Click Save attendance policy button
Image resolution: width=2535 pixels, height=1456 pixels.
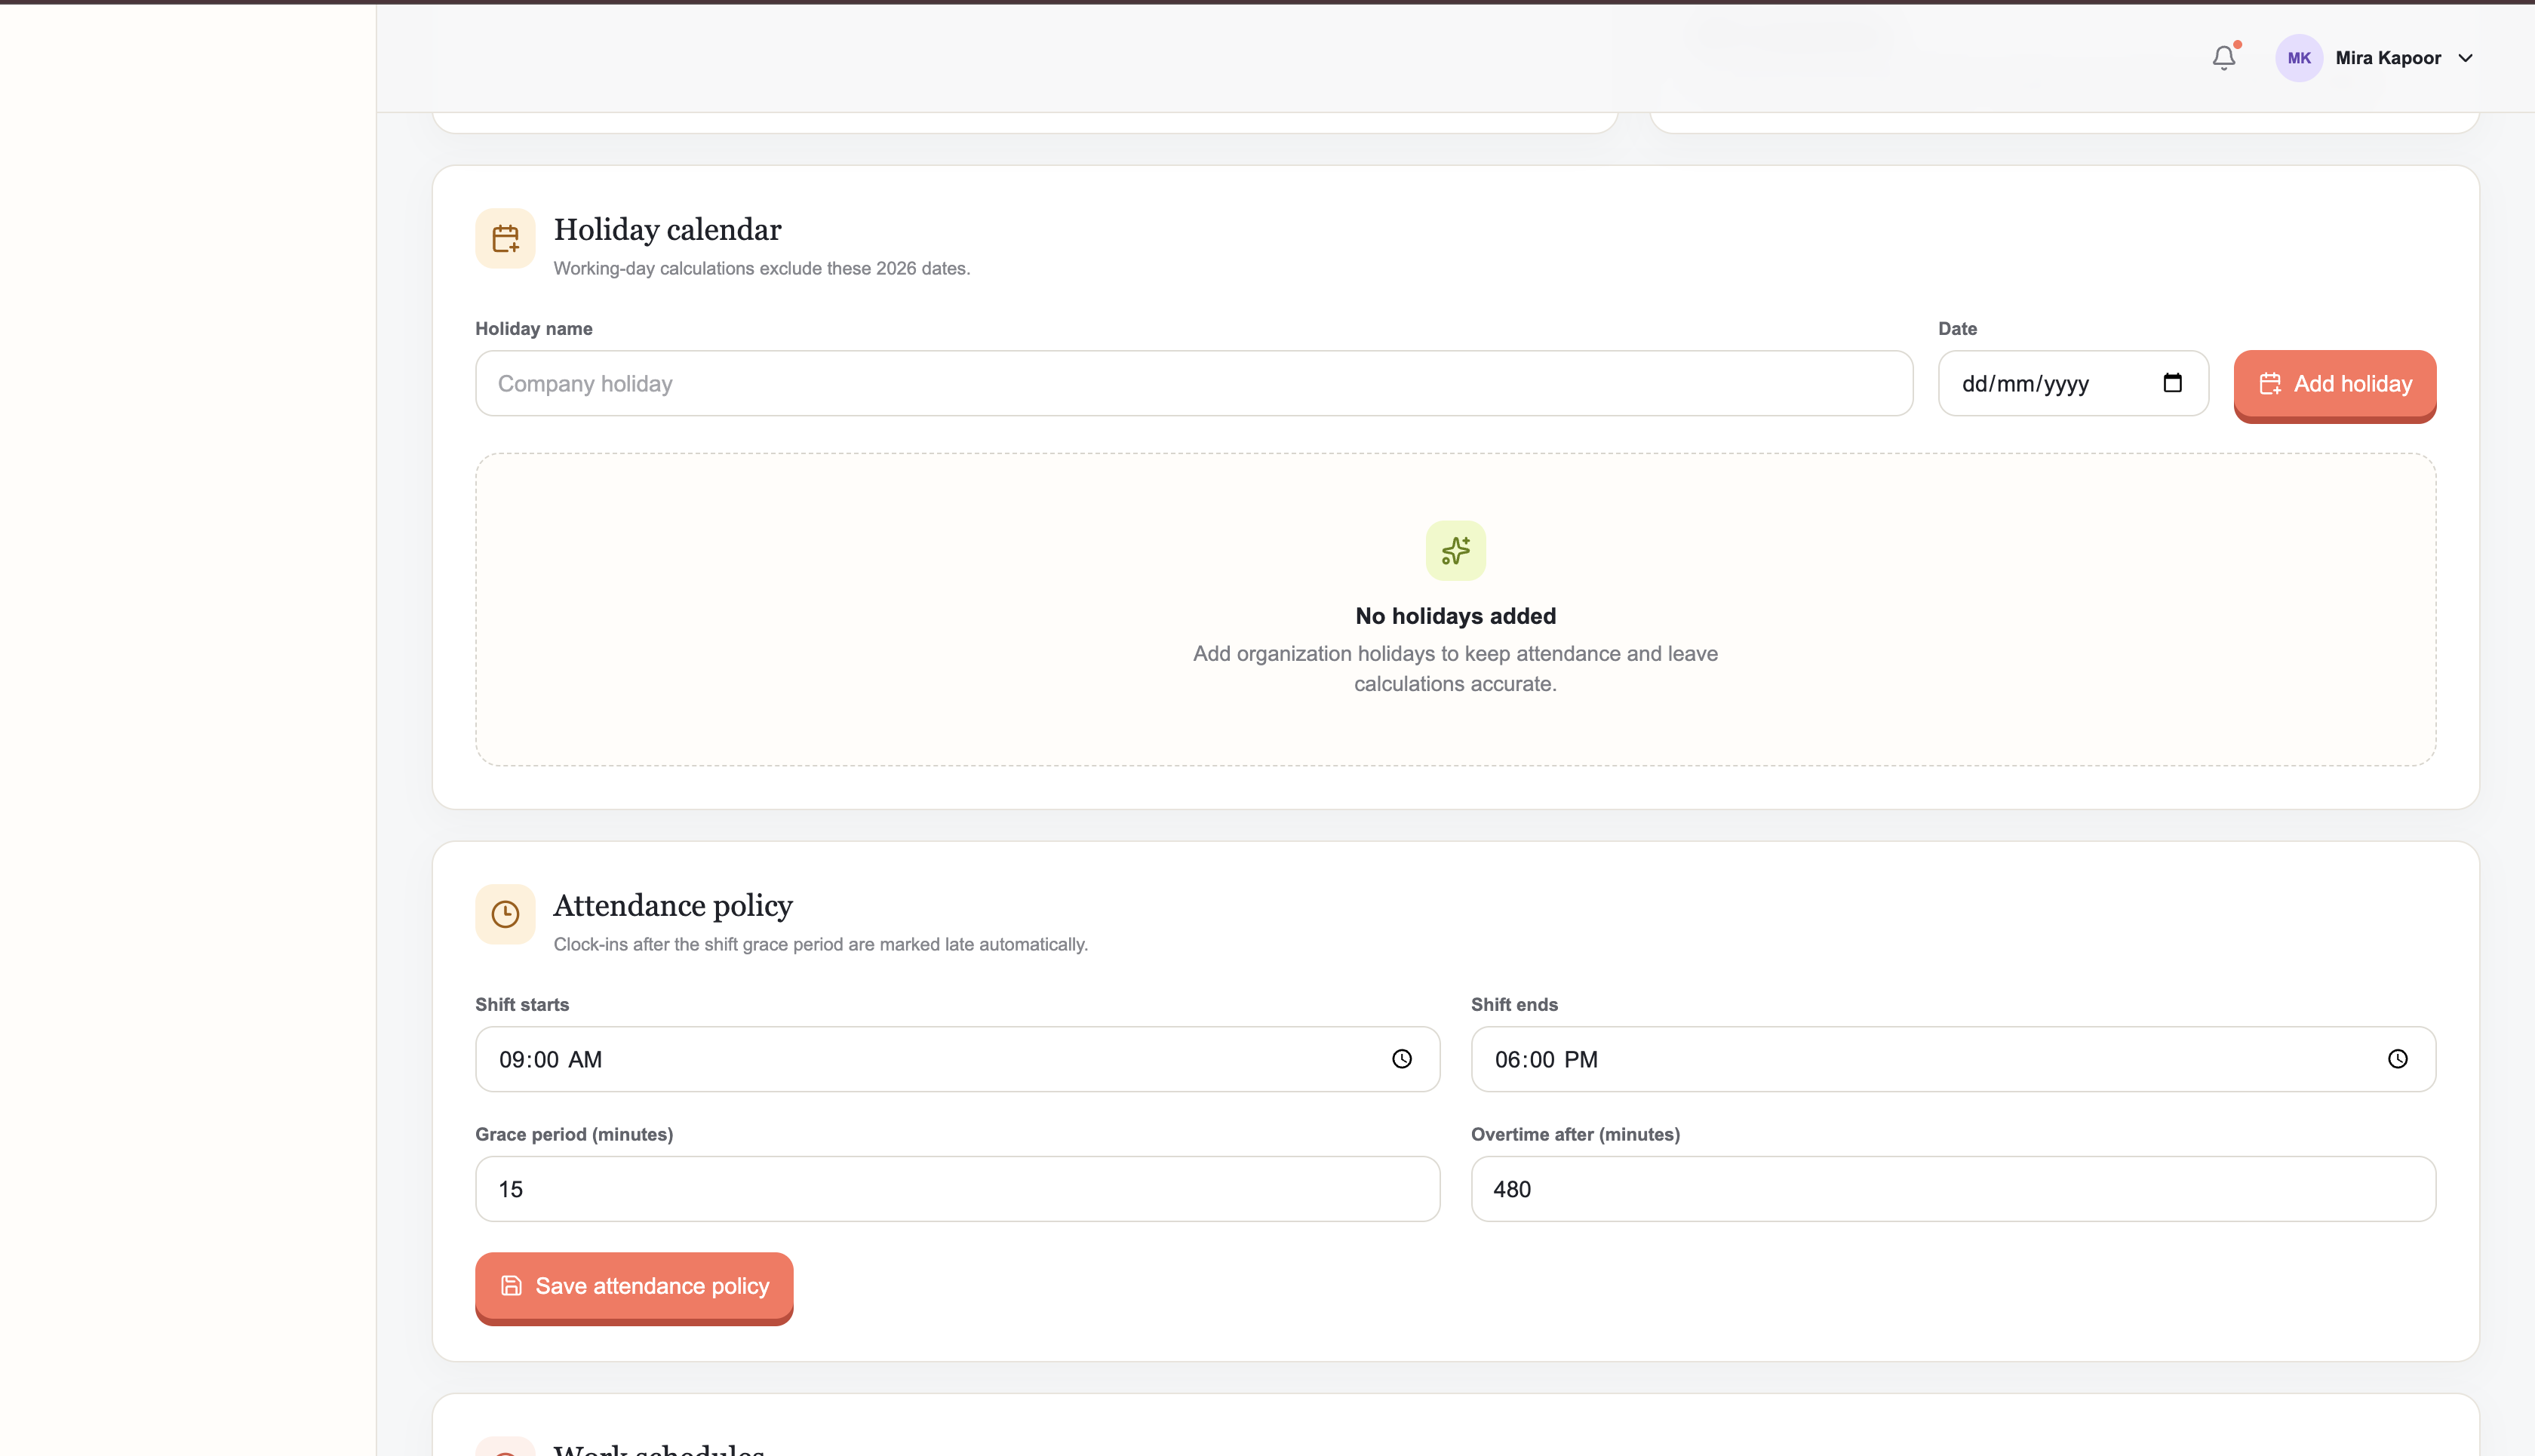tap(634, 1288)
